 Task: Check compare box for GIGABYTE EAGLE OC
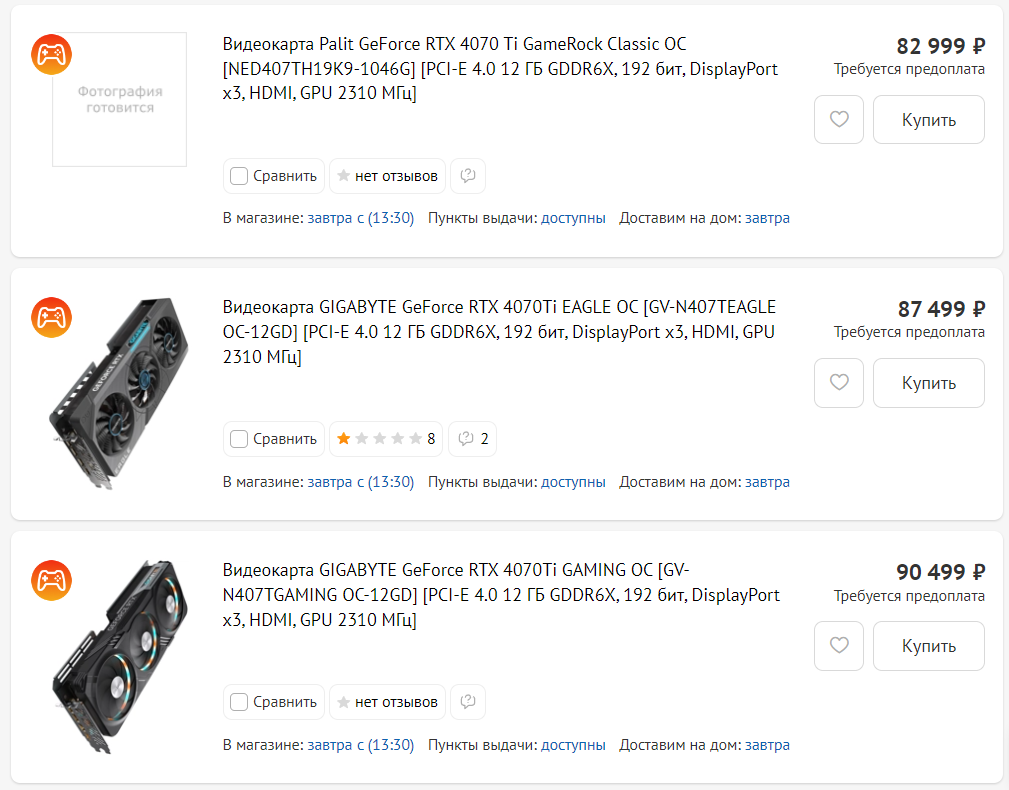(239, 439)
